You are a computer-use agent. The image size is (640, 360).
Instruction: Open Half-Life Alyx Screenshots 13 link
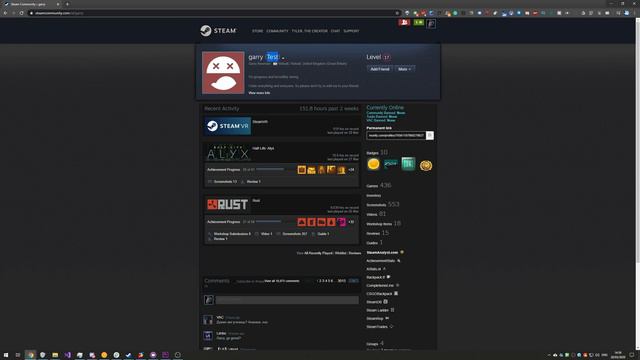[225, 182]
